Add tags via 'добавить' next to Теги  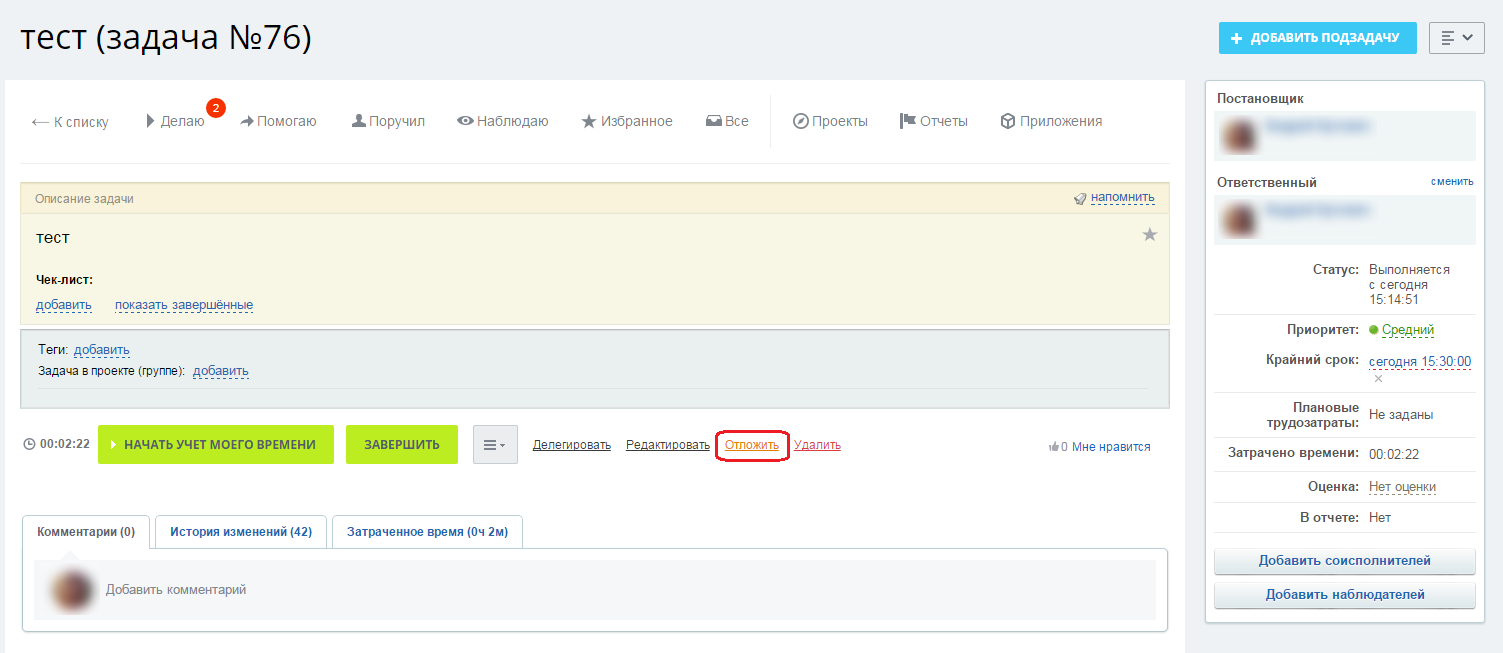(x=102, y=350)
